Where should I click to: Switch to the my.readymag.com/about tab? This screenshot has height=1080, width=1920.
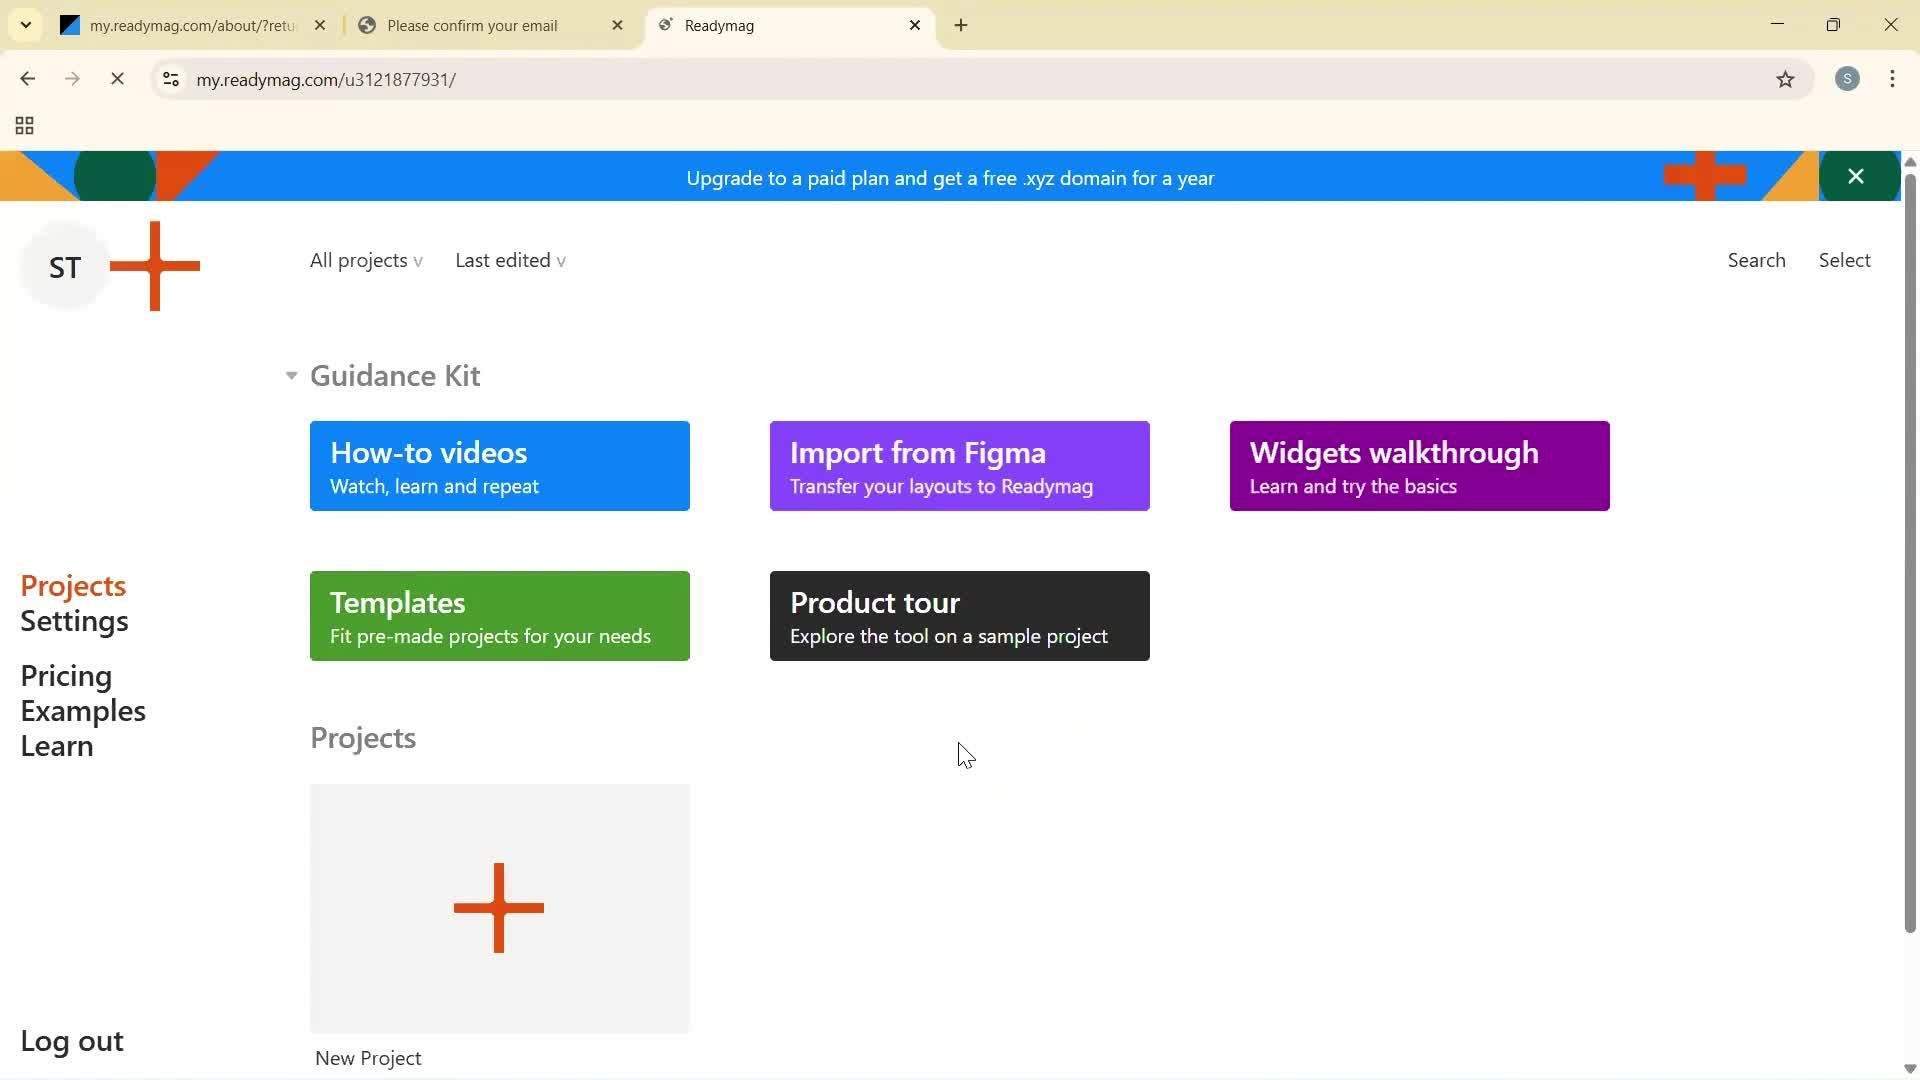(x=190, y=25)
